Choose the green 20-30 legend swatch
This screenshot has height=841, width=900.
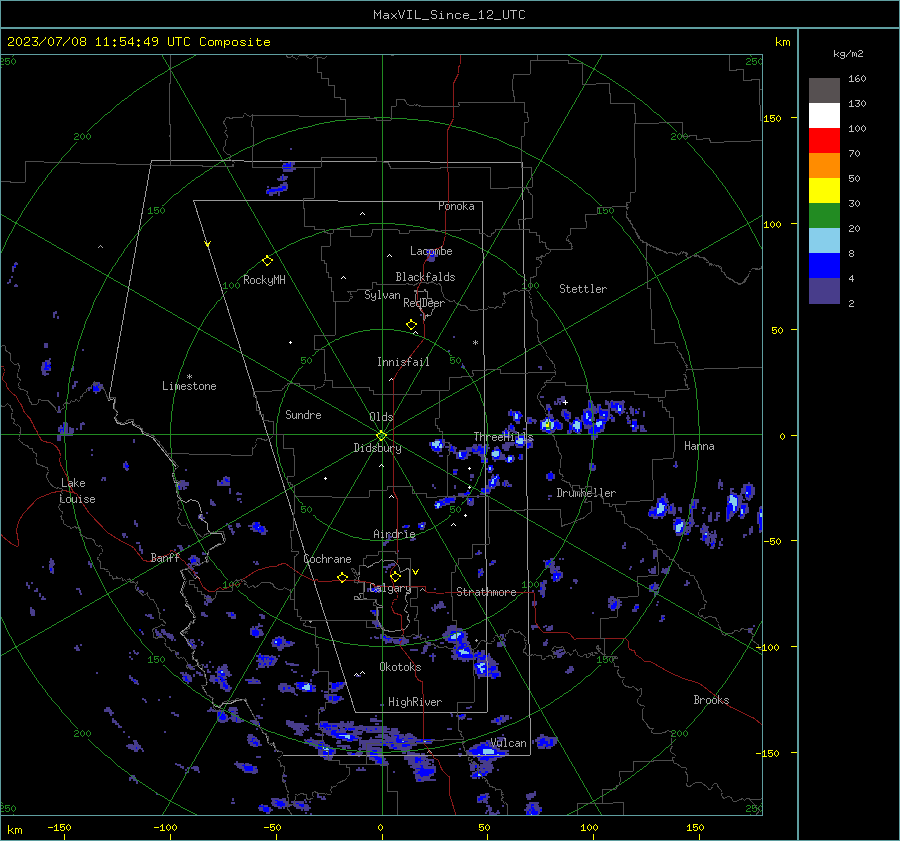824,216
